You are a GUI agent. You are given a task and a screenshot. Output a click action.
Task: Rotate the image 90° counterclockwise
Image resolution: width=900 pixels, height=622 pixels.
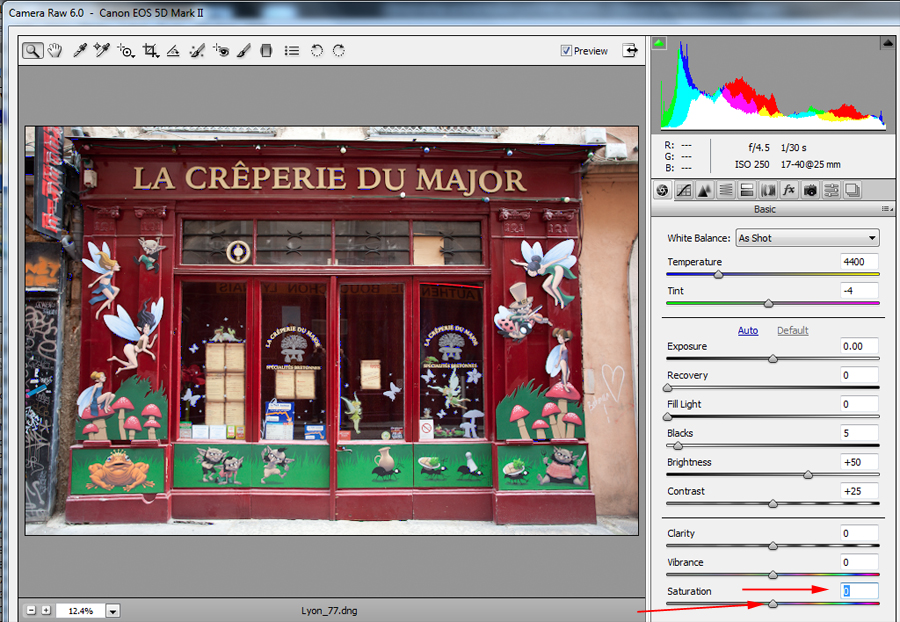point(316,50)
